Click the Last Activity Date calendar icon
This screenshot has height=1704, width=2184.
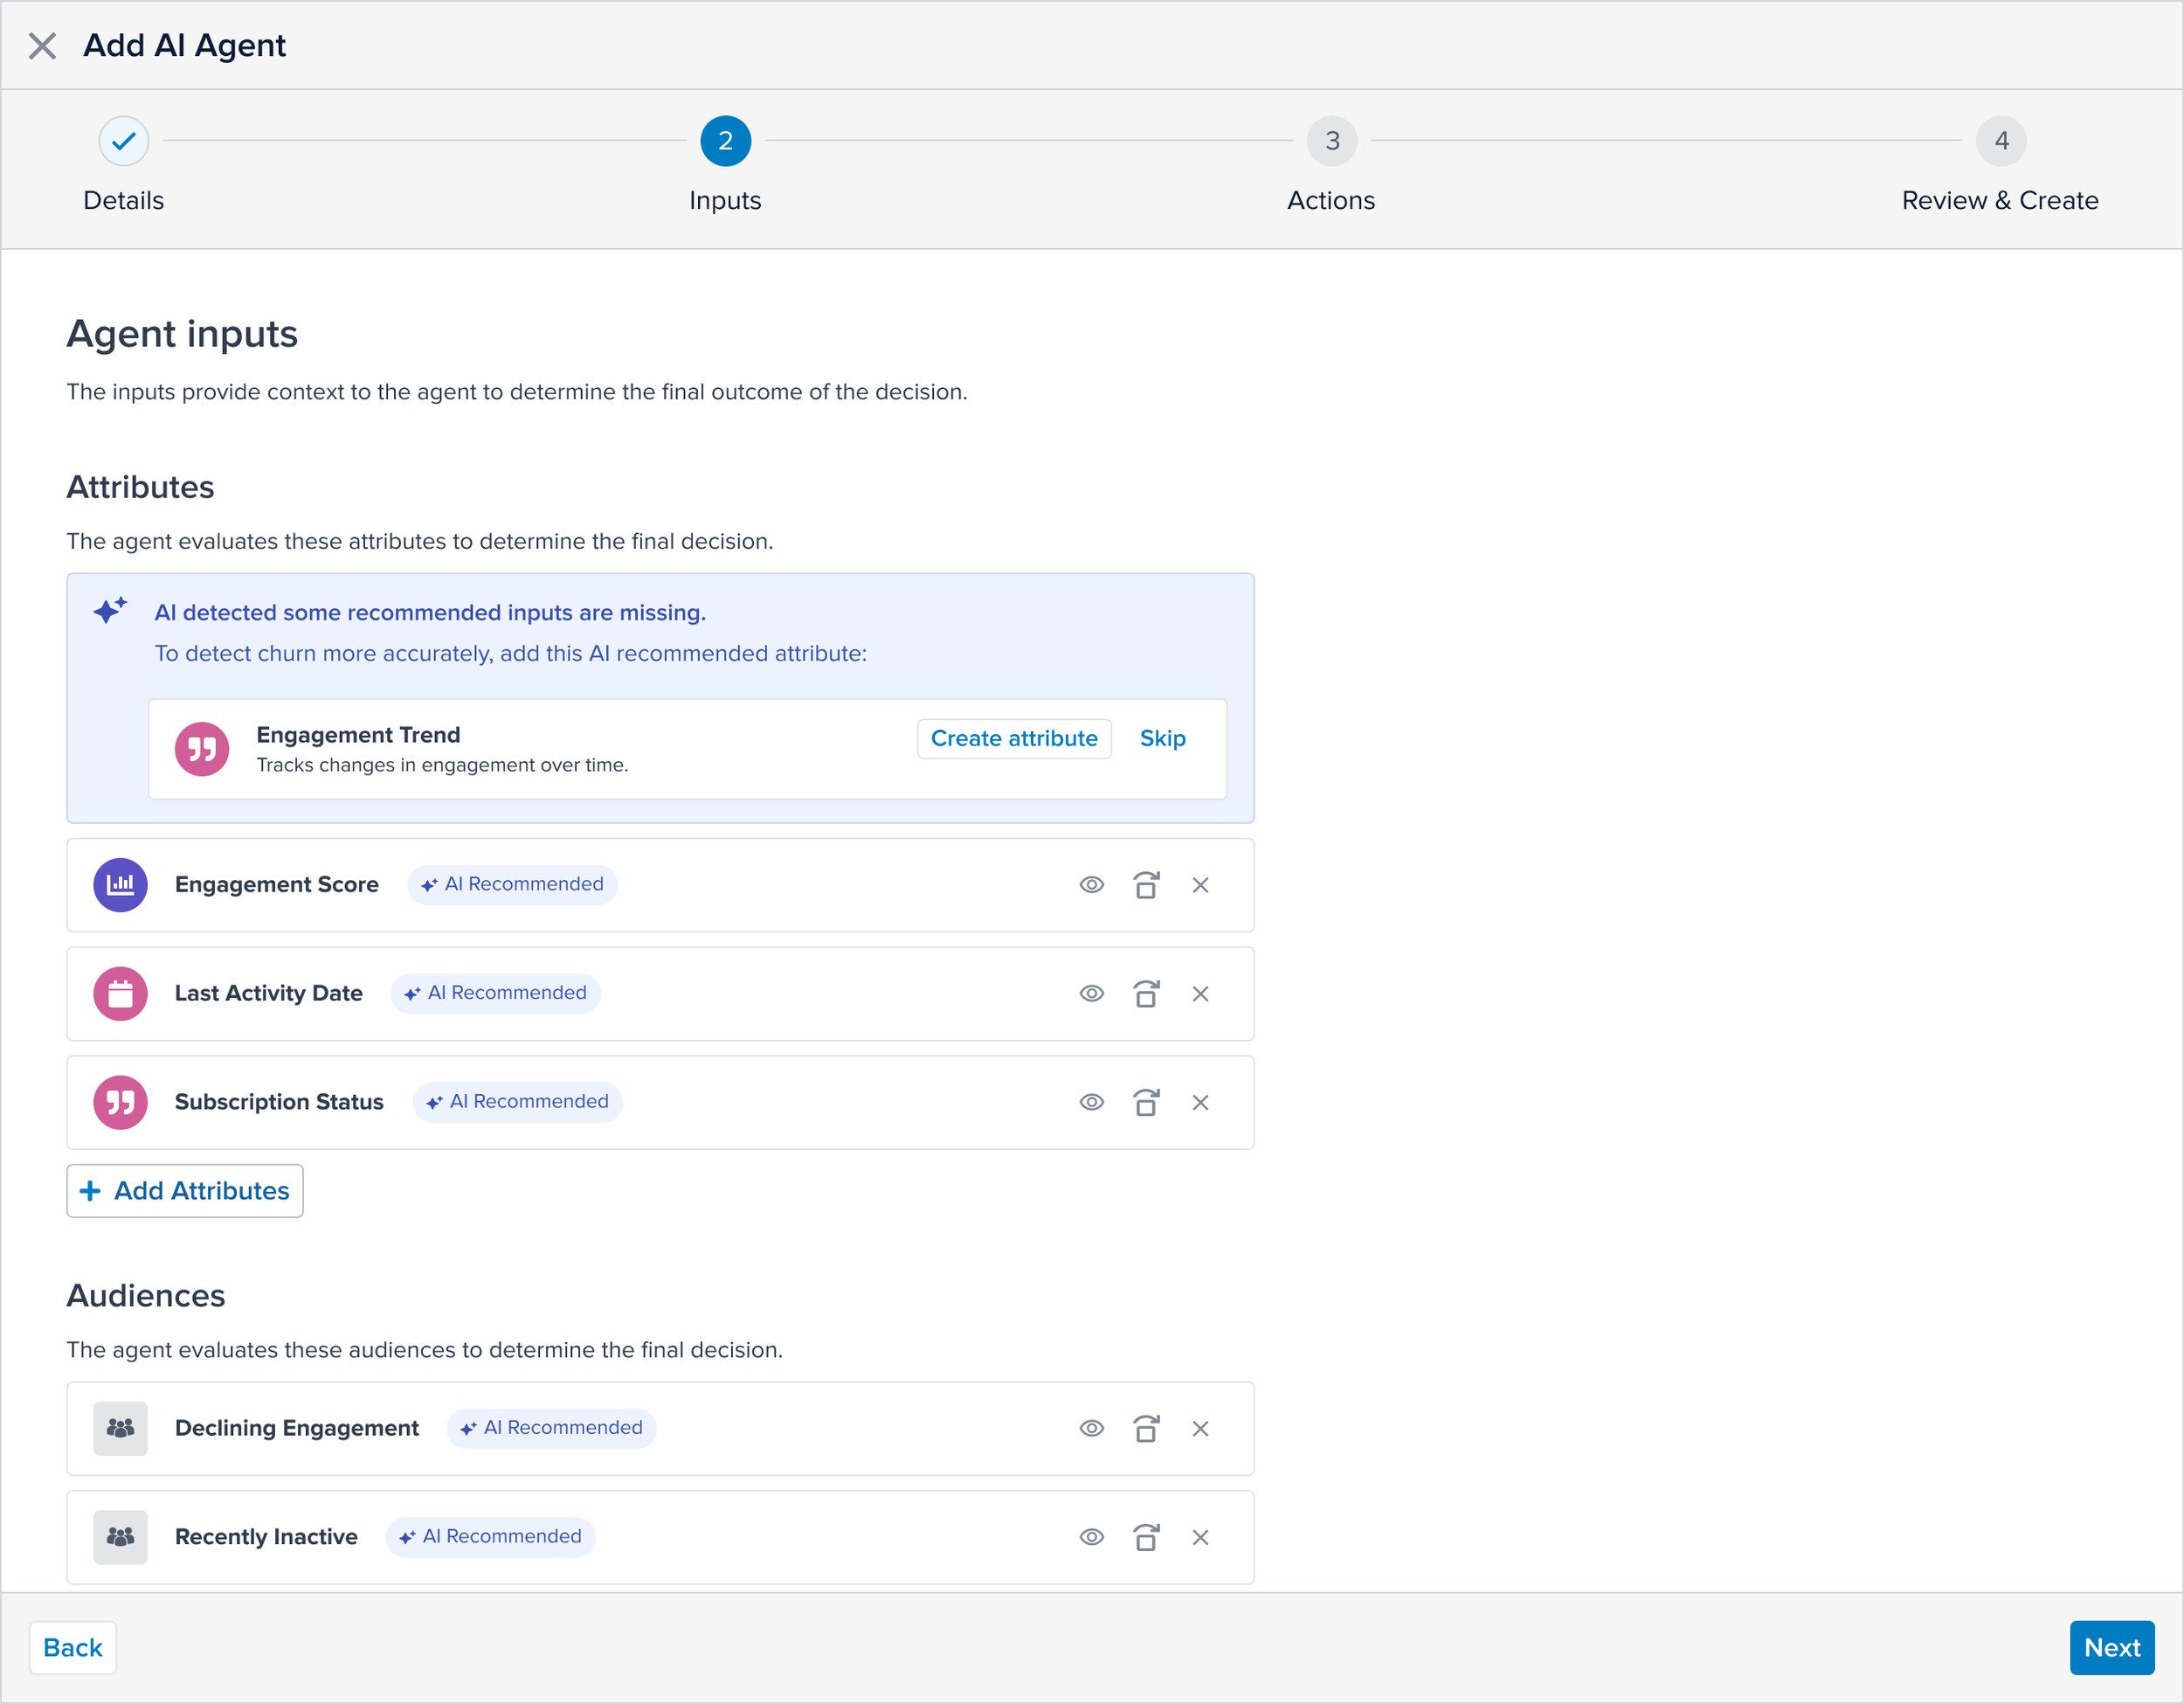120,994
